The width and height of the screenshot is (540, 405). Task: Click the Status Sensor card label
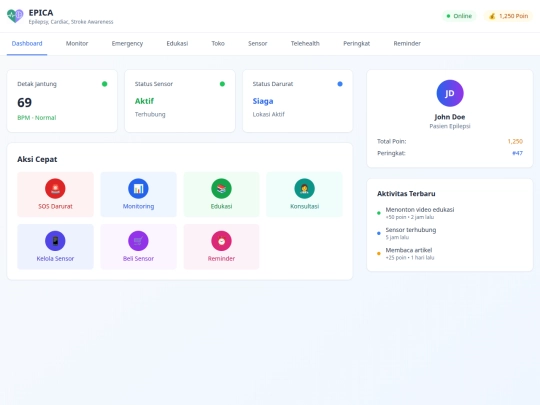(154, 84)
